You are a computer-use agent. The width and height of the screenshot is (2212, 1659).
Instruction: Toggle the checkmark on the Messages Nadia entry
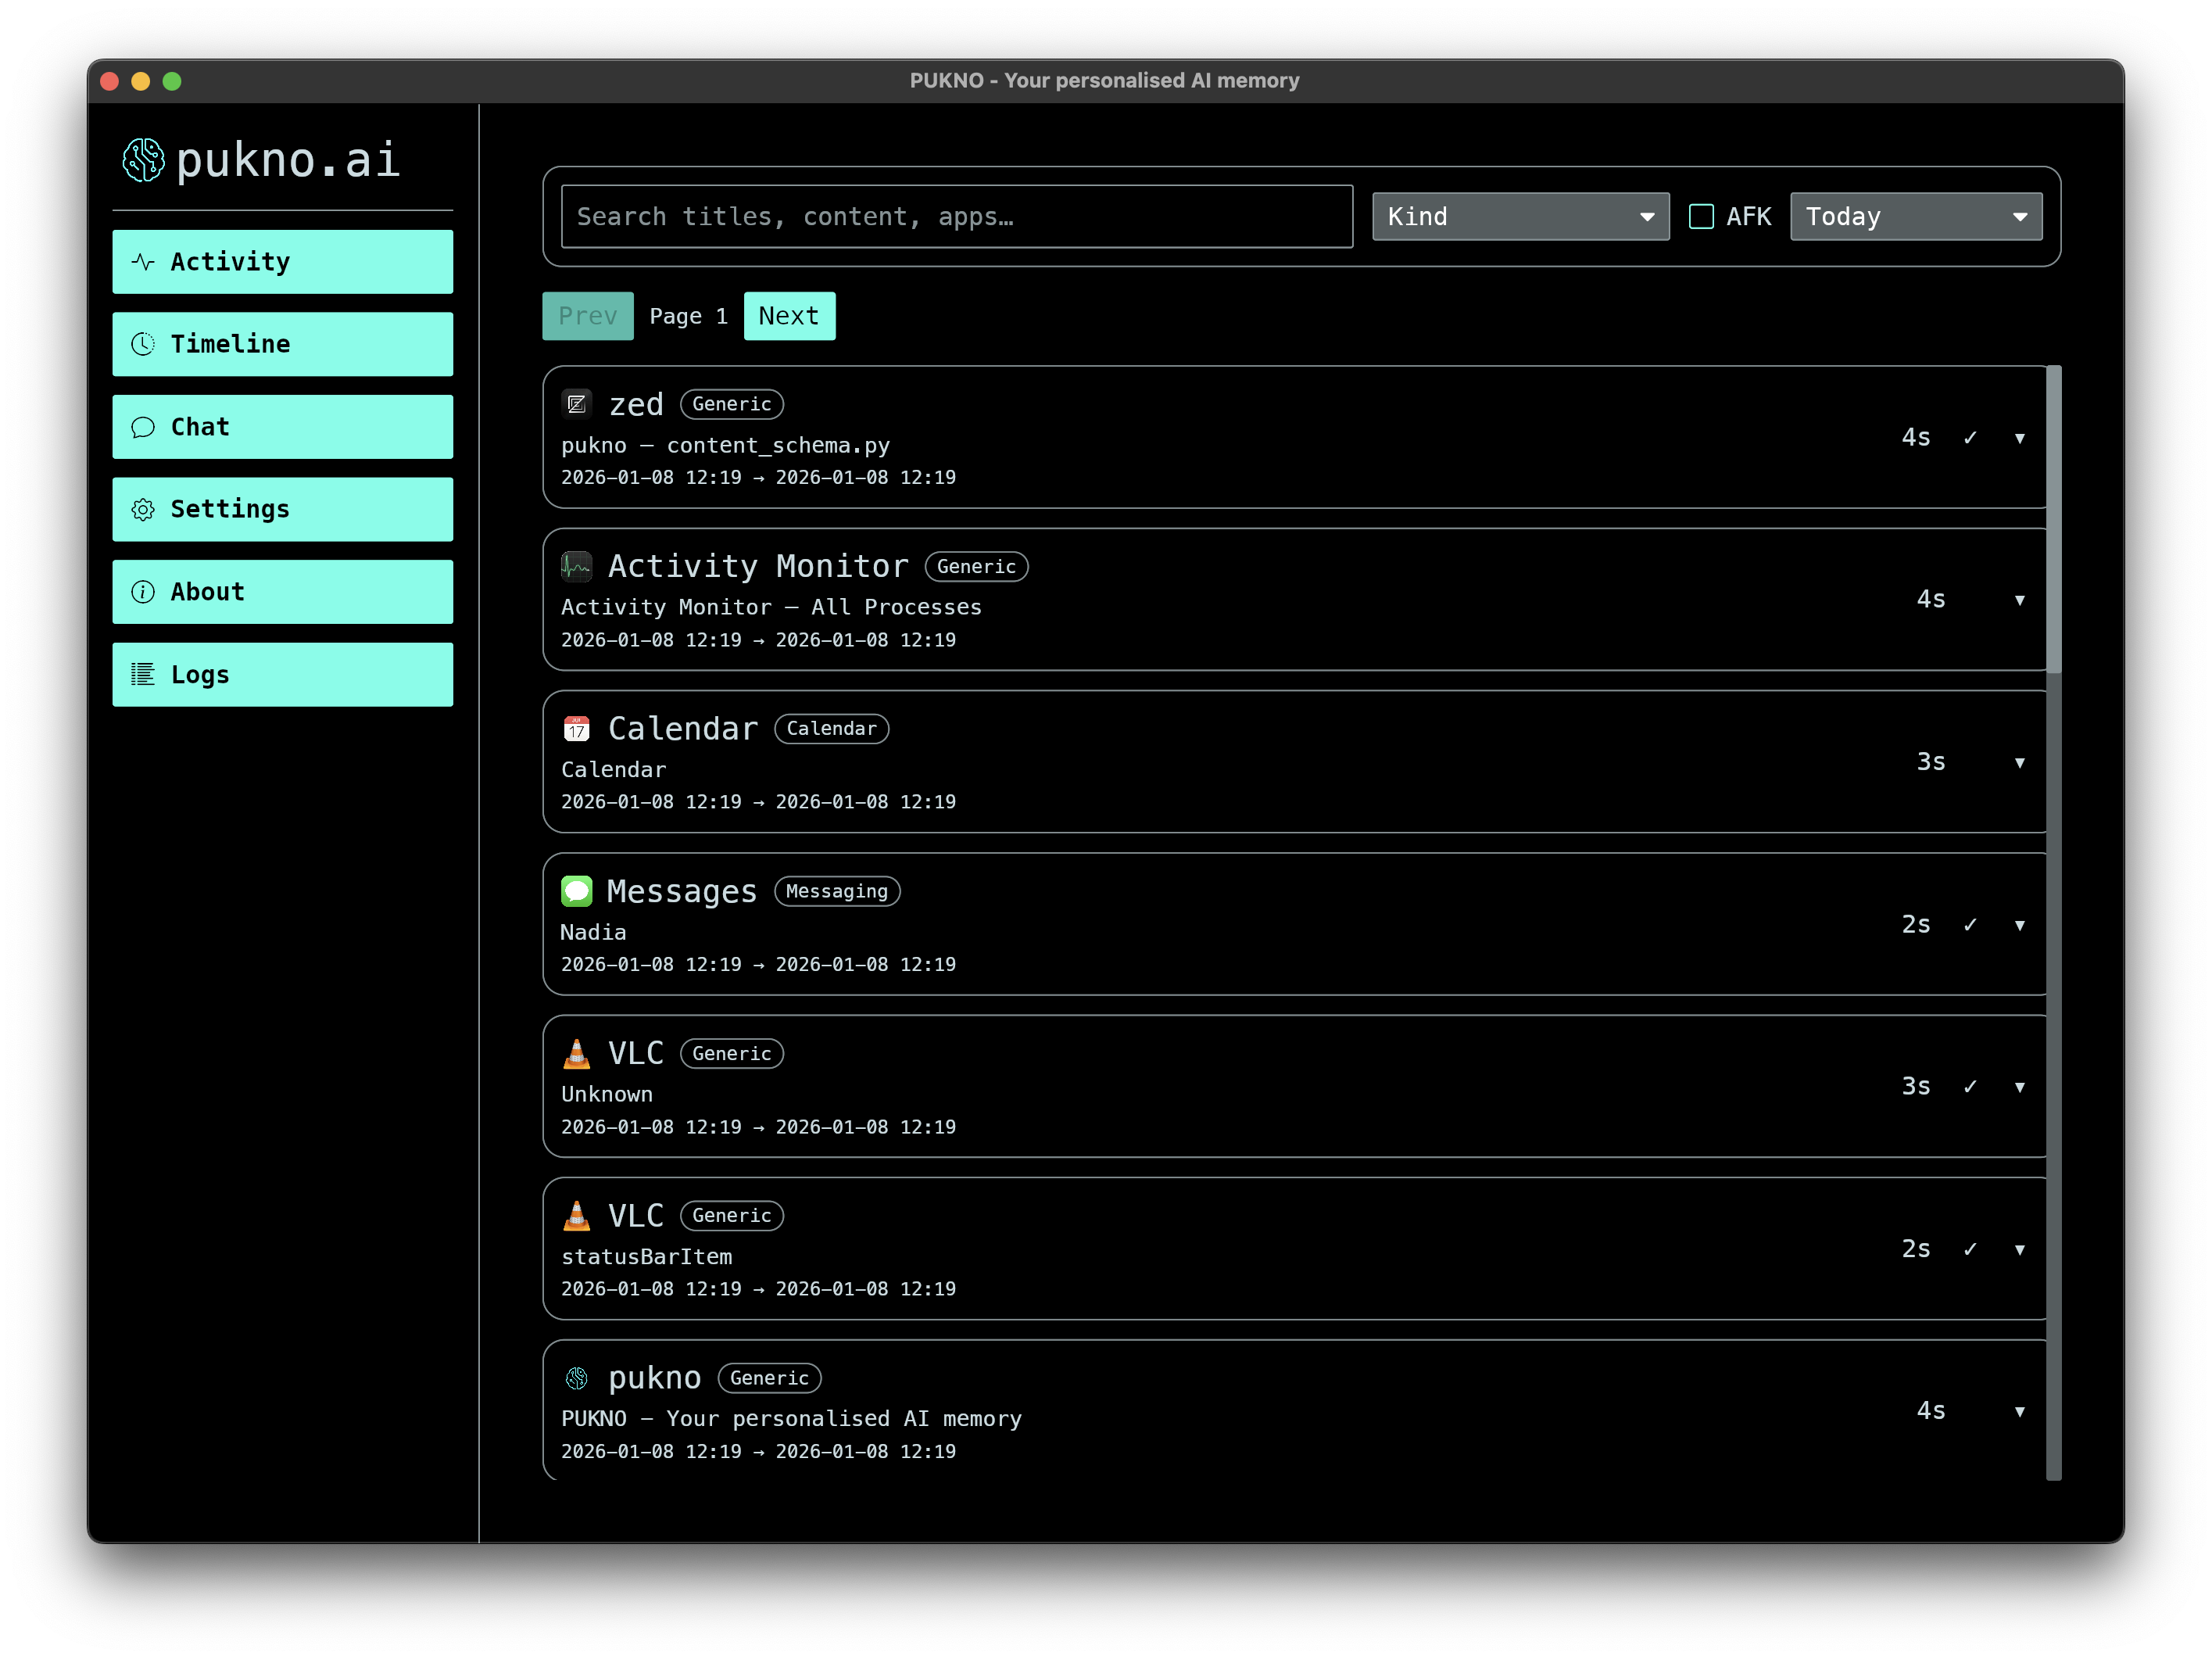[x=1969, y=925]
